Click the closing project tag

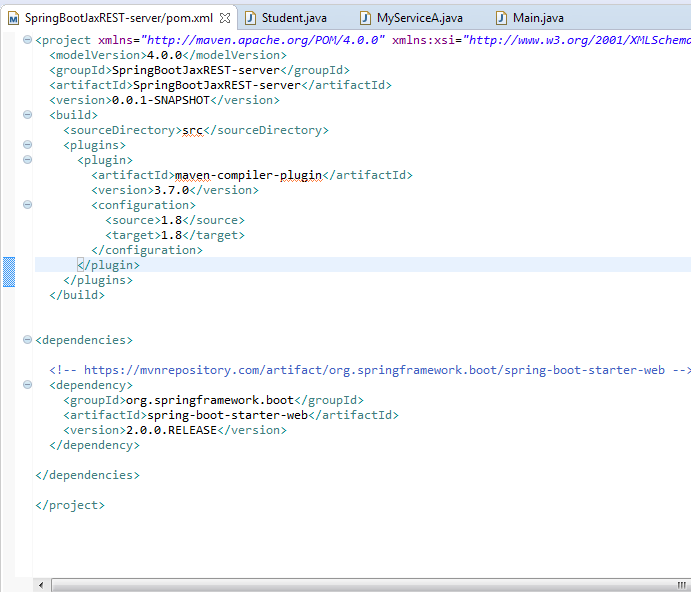click(x=70, y=505)
